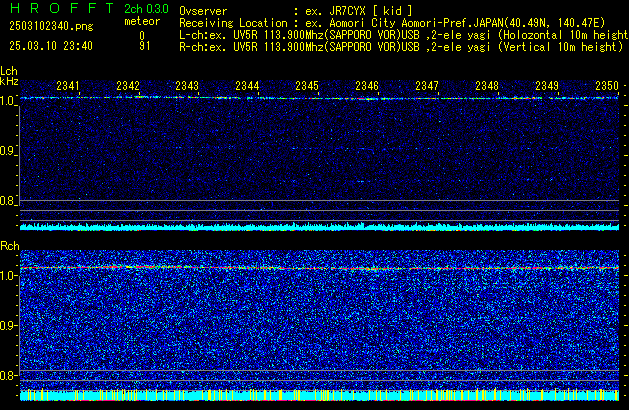Click the 0.8 frequency label on Lch
629x410 pixels.
[x=8, y=201]
